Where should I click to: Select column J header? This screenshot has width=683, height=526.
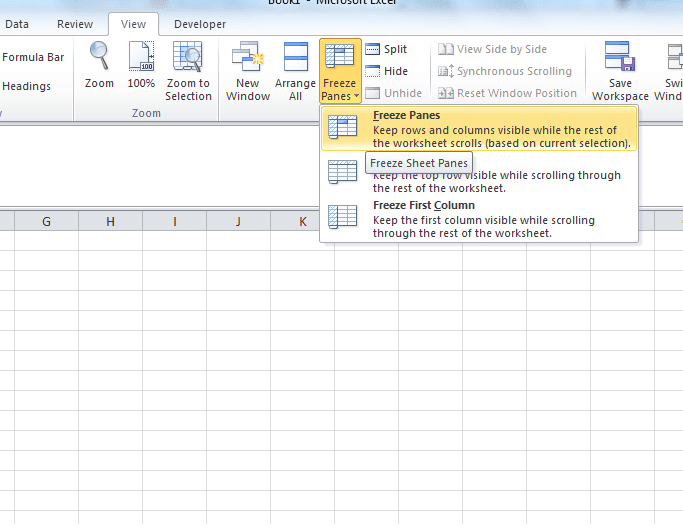click(x=238, y=221)
